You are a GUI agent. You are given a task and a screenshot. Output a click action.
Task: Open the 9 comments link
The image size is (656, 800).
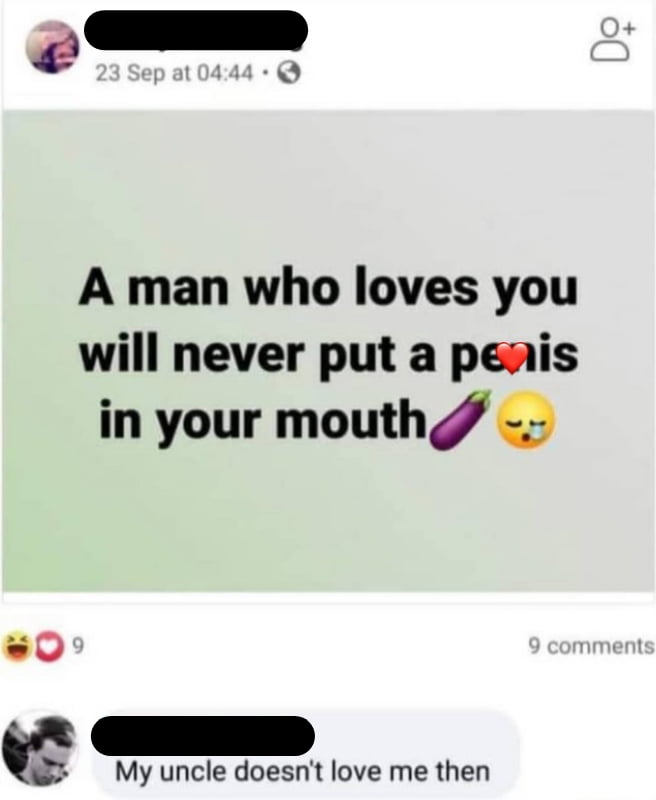point(591,646)
